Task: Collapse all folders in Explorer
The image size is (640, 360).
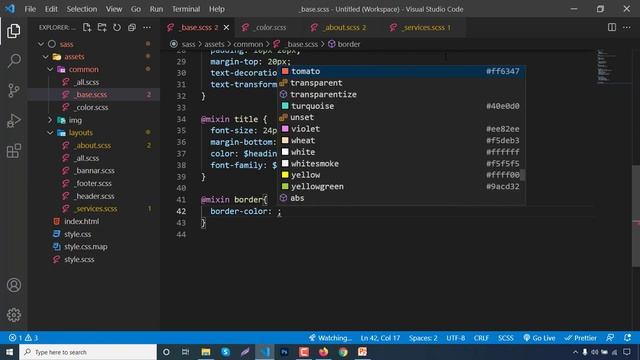Action: (x=132, y=27)
